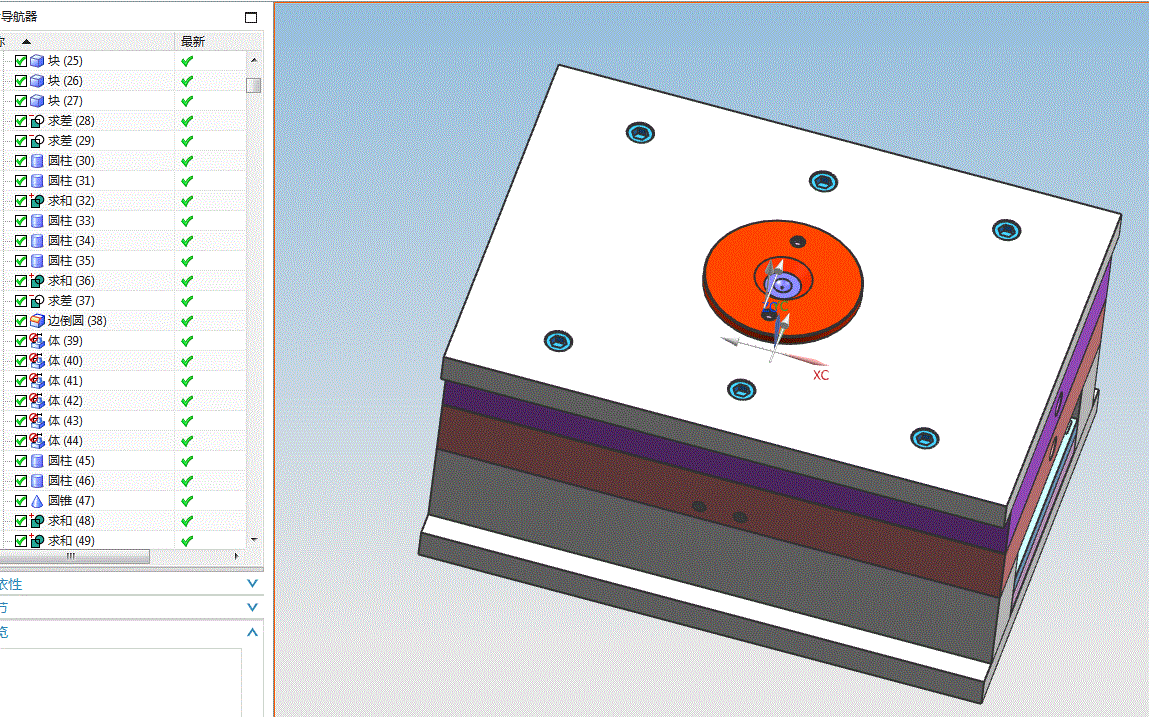This screenshot has height=717, width=1149.
Task: Click the unite icon of 求和 (36)
Action: pos(37,281)
